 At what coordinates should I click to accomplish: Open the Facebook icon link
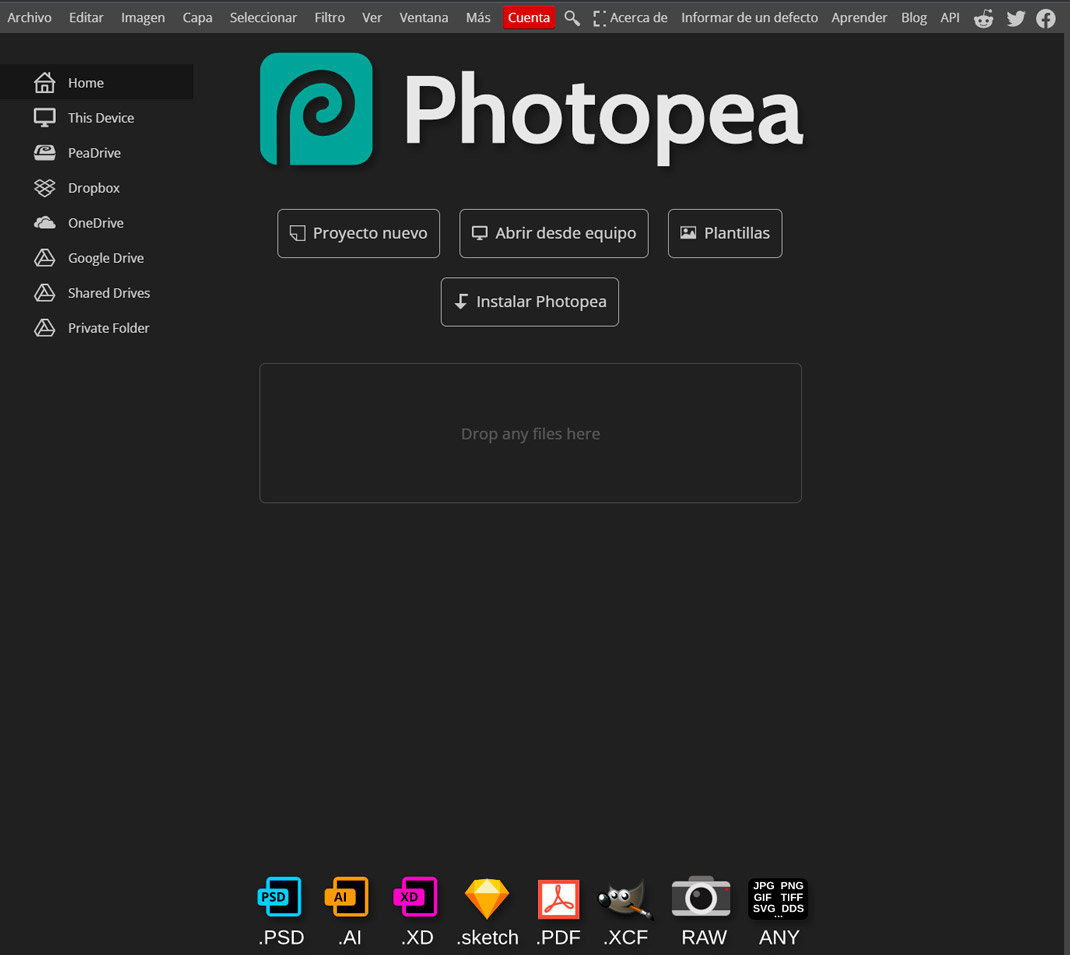tap(1045, 18)
